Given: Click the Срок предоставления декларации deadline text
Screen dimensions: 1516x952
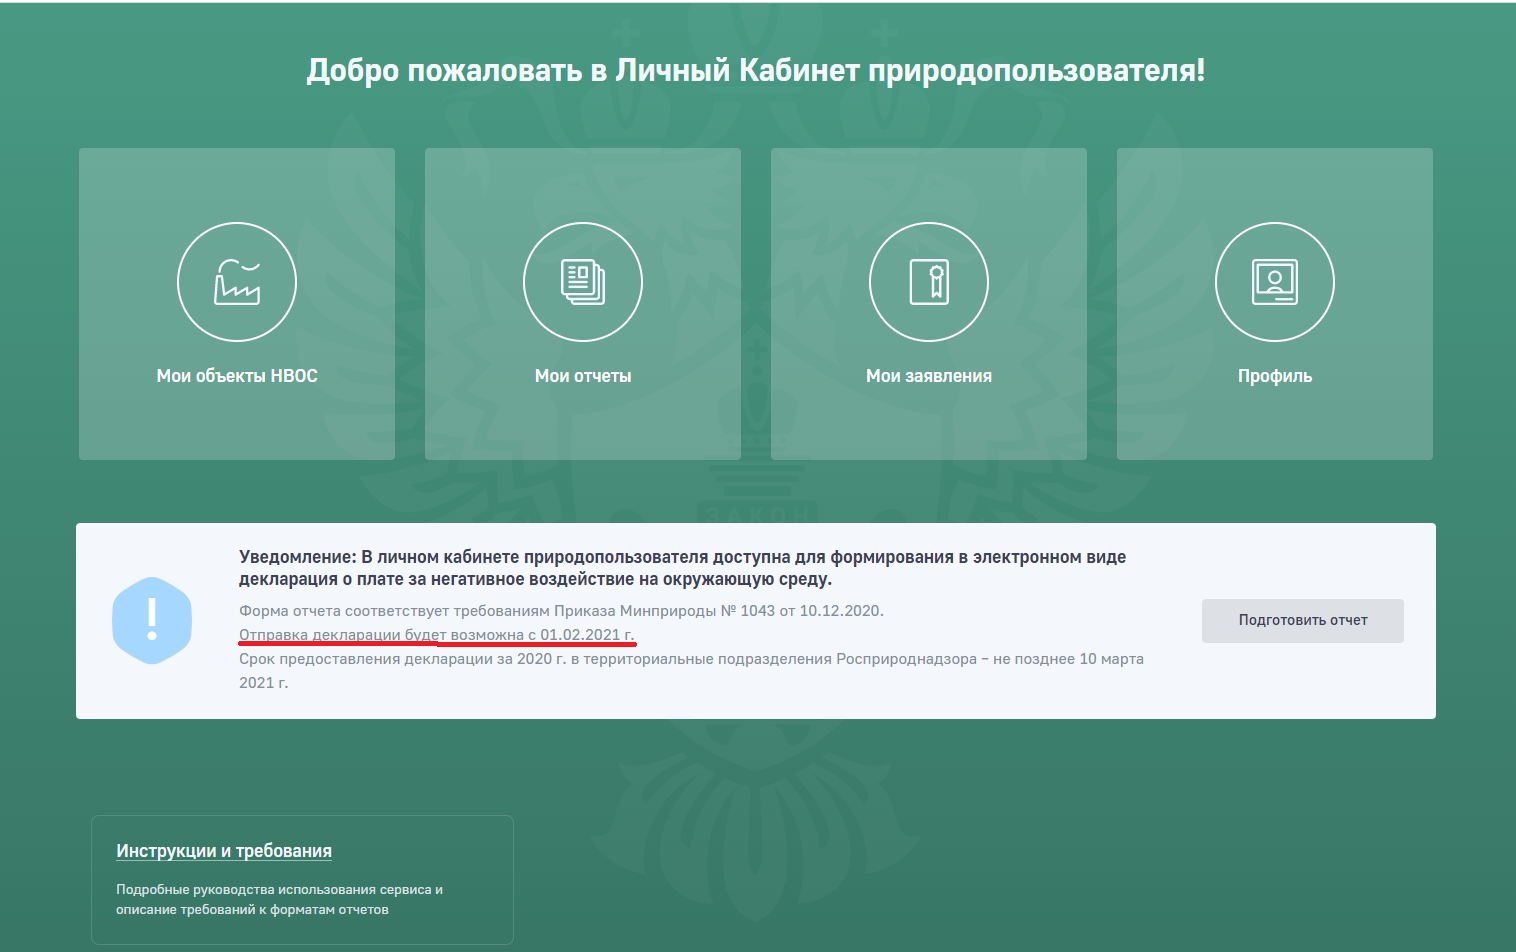Looking at the screenshot, I should [690, 660].
